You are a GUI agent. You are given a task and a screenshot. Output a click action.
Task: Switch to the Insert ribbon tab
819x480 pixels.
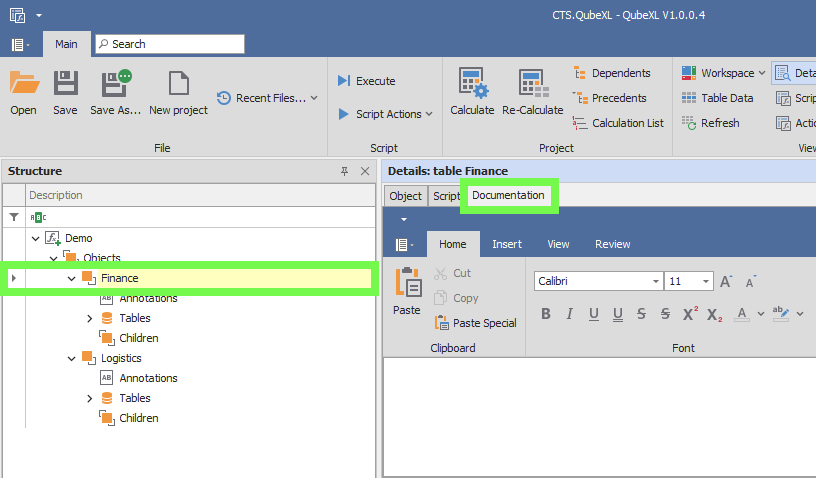506,244
